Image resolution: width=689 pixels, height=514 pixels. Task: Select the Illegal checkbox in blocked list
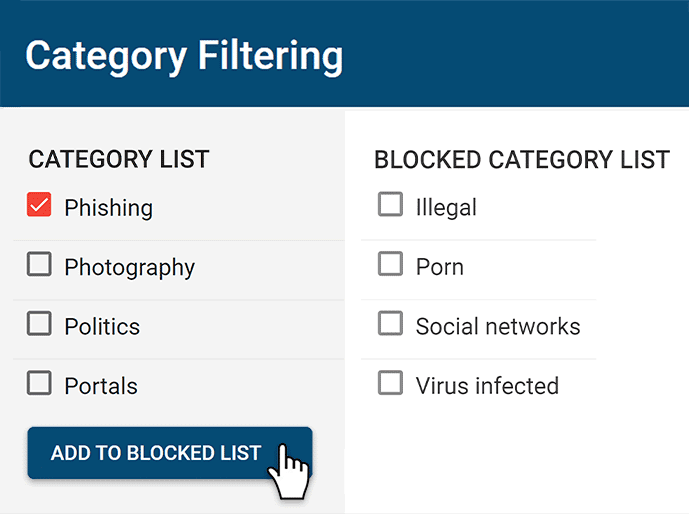390,205
